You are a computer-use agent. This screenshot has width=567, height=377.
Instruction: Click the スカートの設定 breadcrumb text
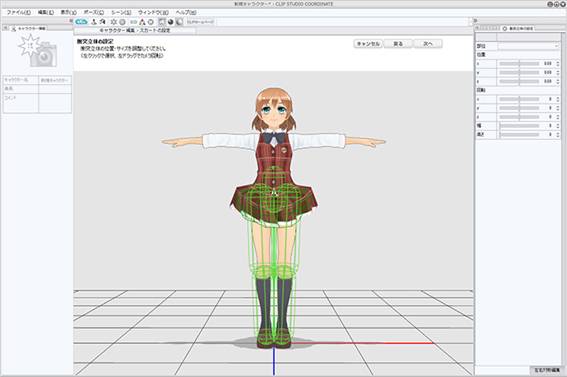155,31
